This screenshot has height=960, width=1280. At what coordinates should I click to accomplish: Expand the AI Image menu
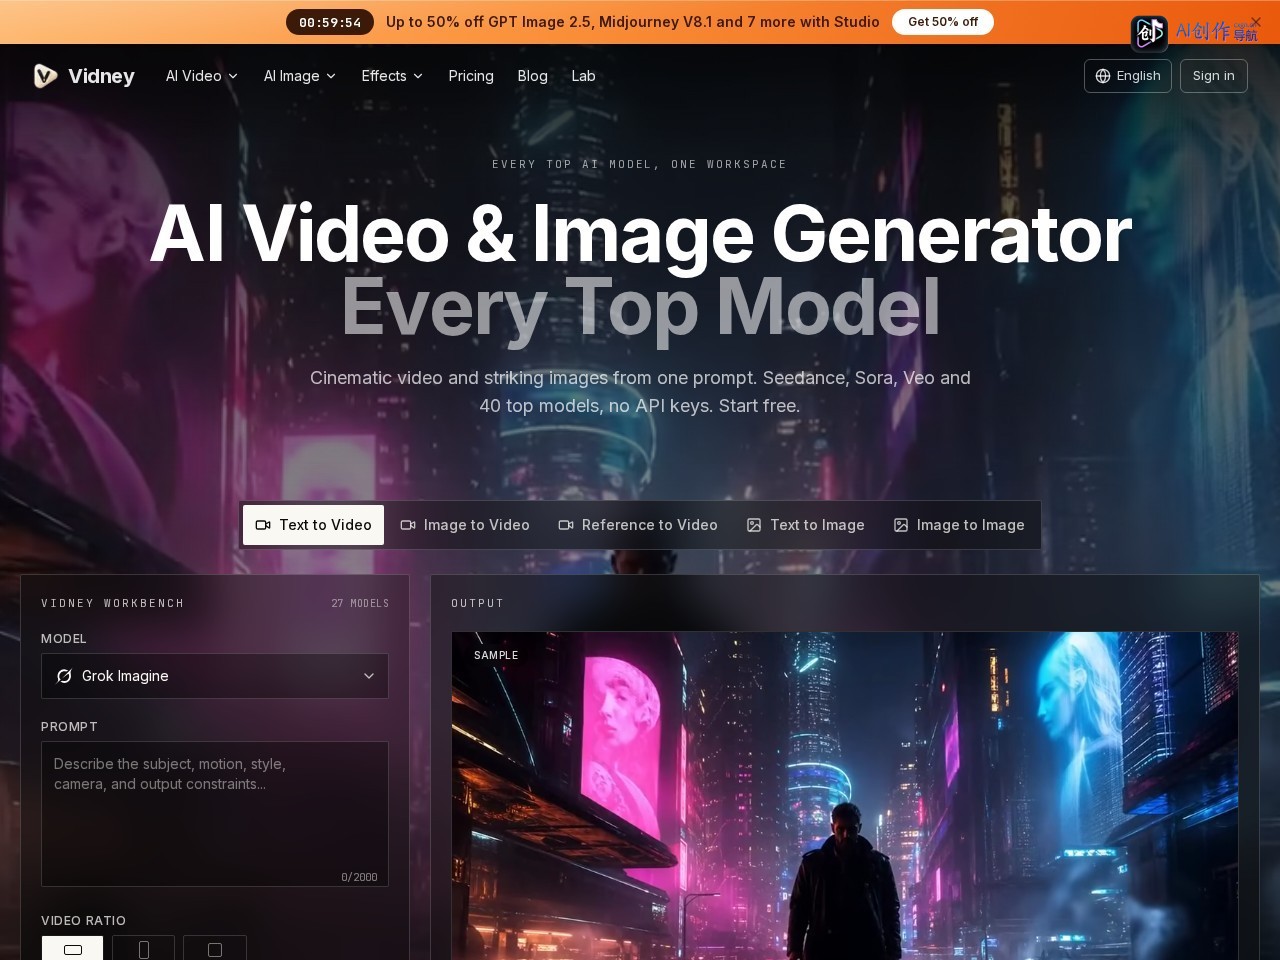(300, 76)
